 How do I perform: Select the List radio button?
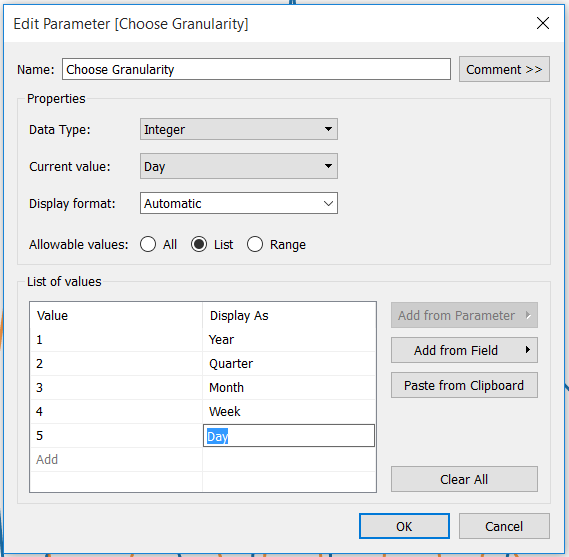coord(199,244)
